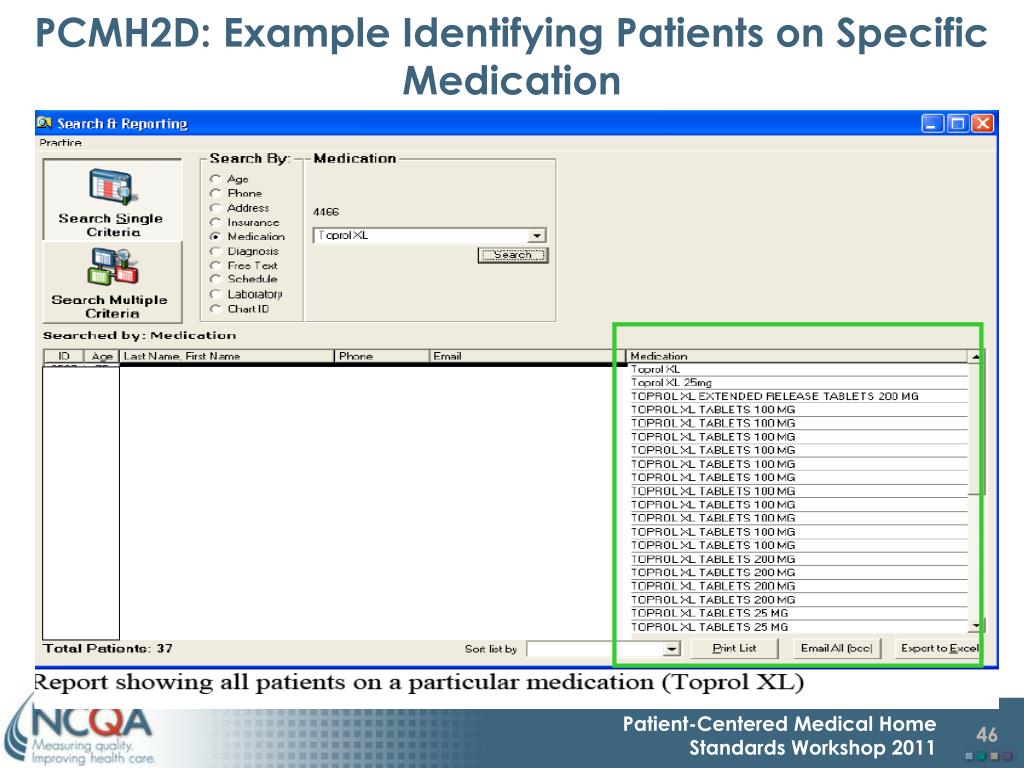
Task: Sort by the ID column header
Action: click(63, 356)
